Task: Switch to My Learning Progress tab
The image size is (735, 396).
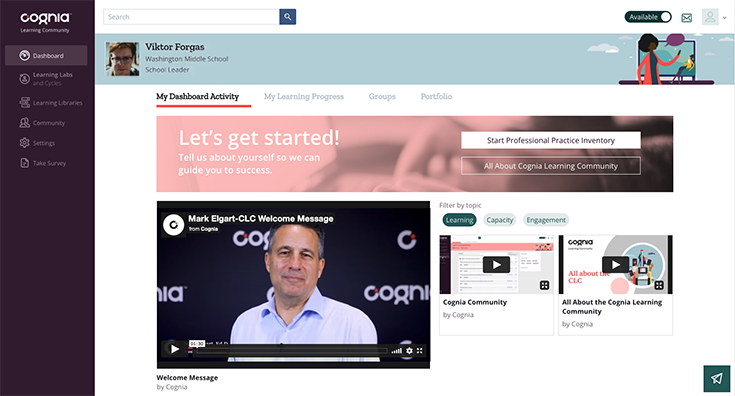Action: click(x=304, y=97)
